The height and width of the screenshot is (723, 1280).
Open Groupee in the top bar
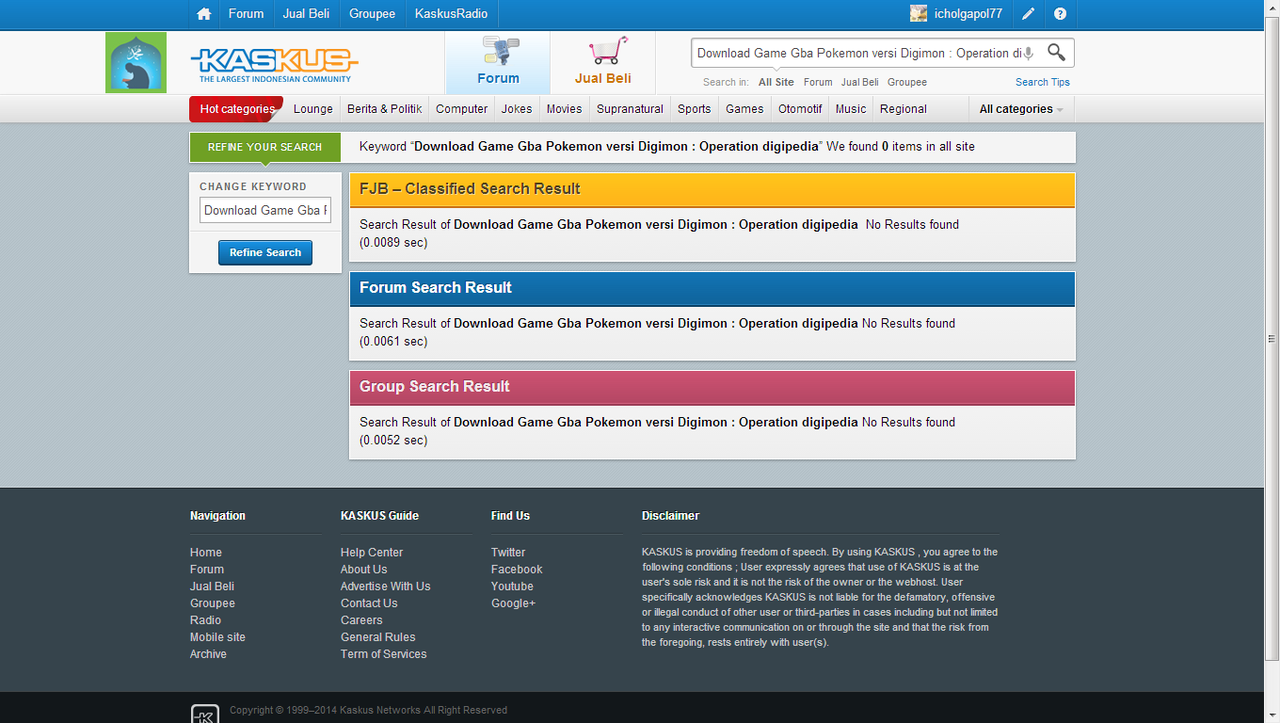[372, 14]
